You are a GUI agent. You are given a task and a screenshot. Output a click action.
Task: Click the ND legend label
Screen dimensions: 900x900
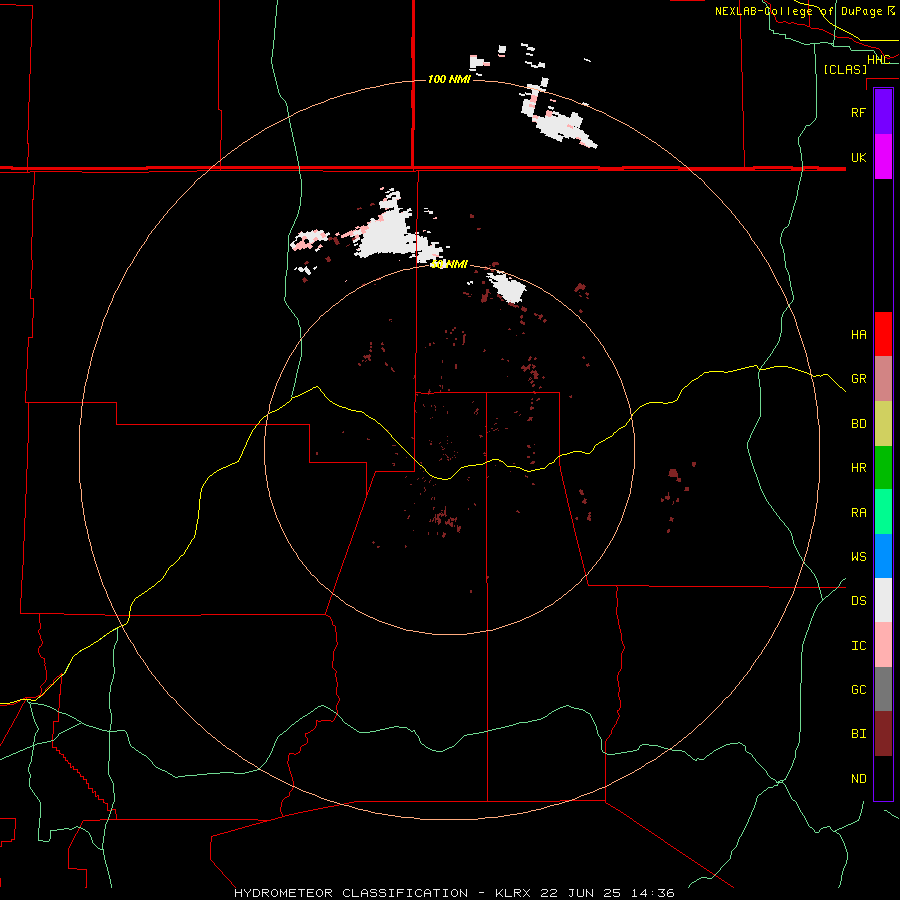pyautogui.click(x=858, y=779)
